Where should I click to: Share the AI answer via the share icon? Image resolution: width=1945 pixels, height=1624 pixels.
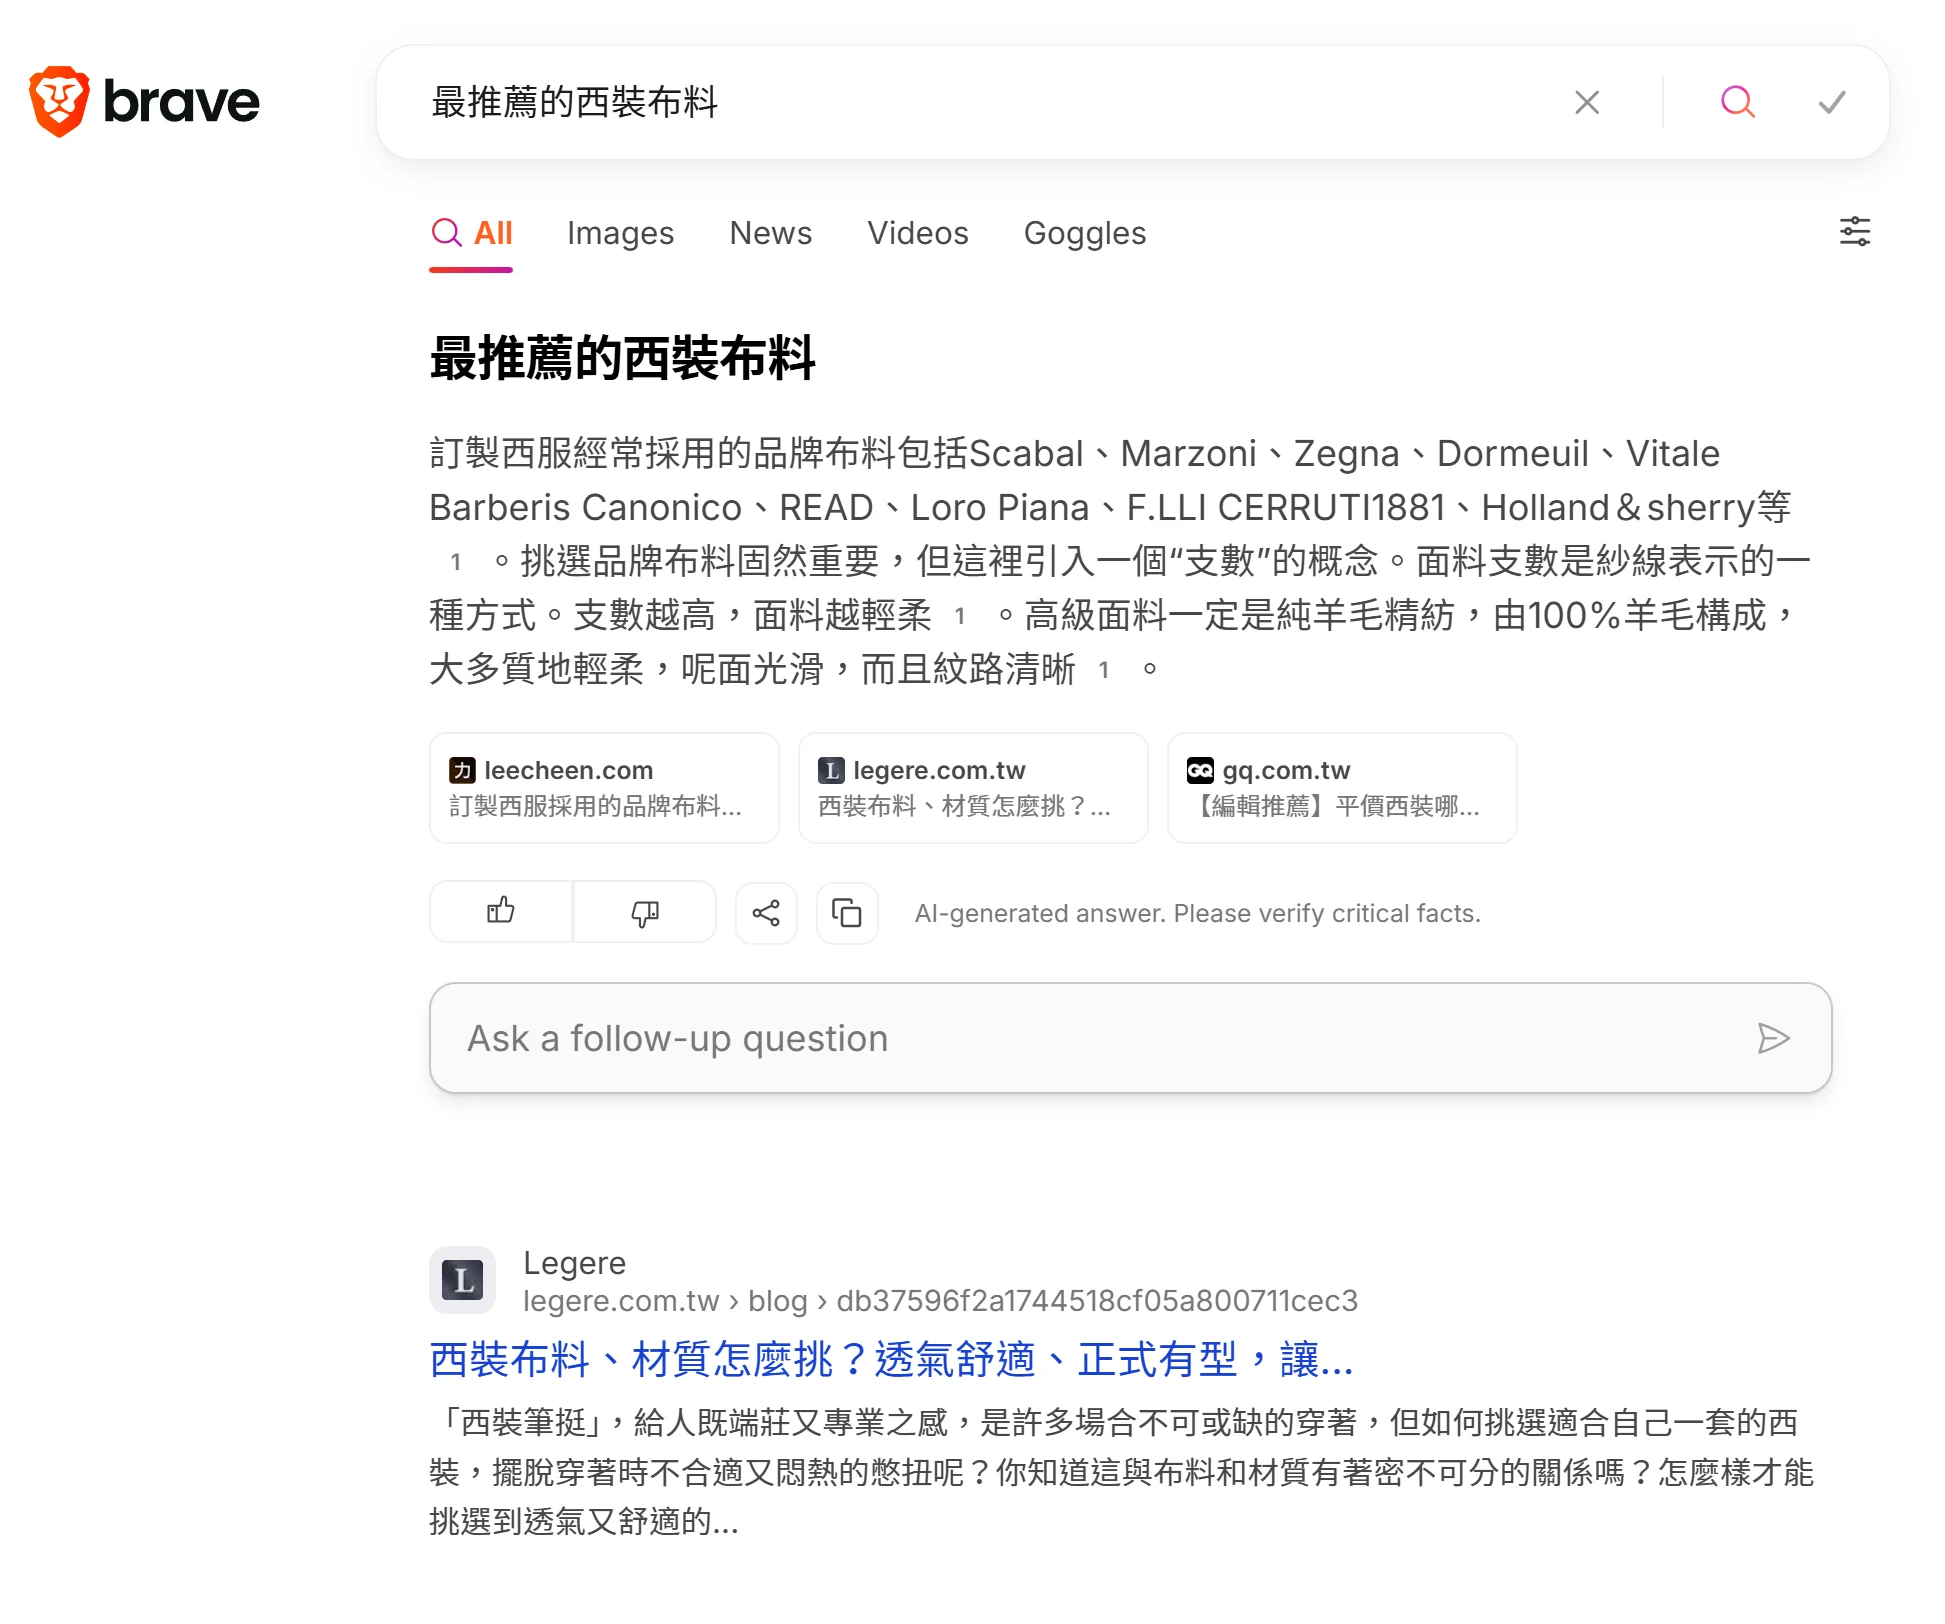[x=766, y=912]
